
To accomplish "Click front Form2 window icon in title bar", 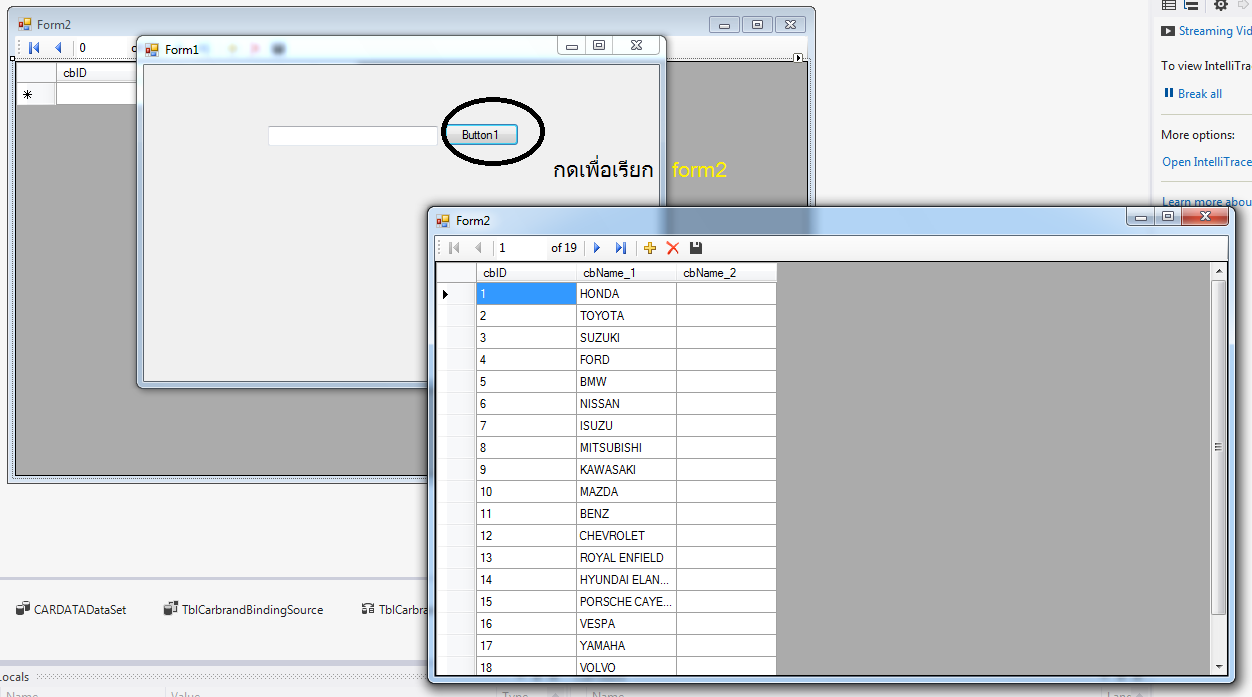I will point(443,221).
